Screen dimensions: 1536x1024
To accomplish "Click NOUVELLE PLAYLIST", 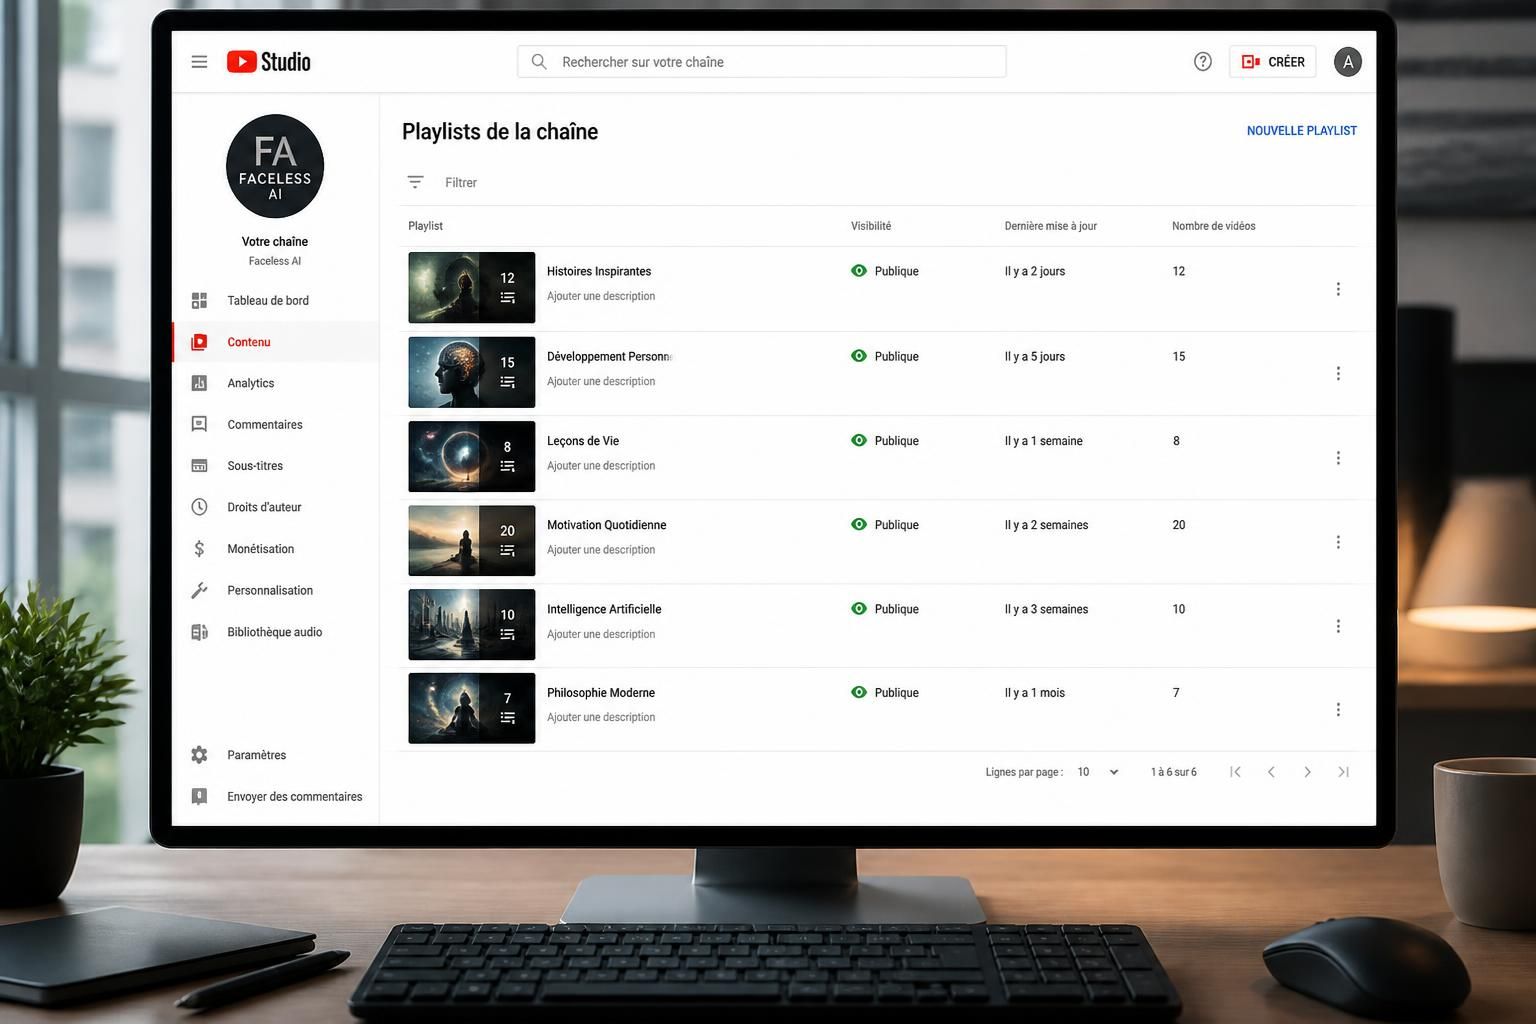I will coord(1301,131).
